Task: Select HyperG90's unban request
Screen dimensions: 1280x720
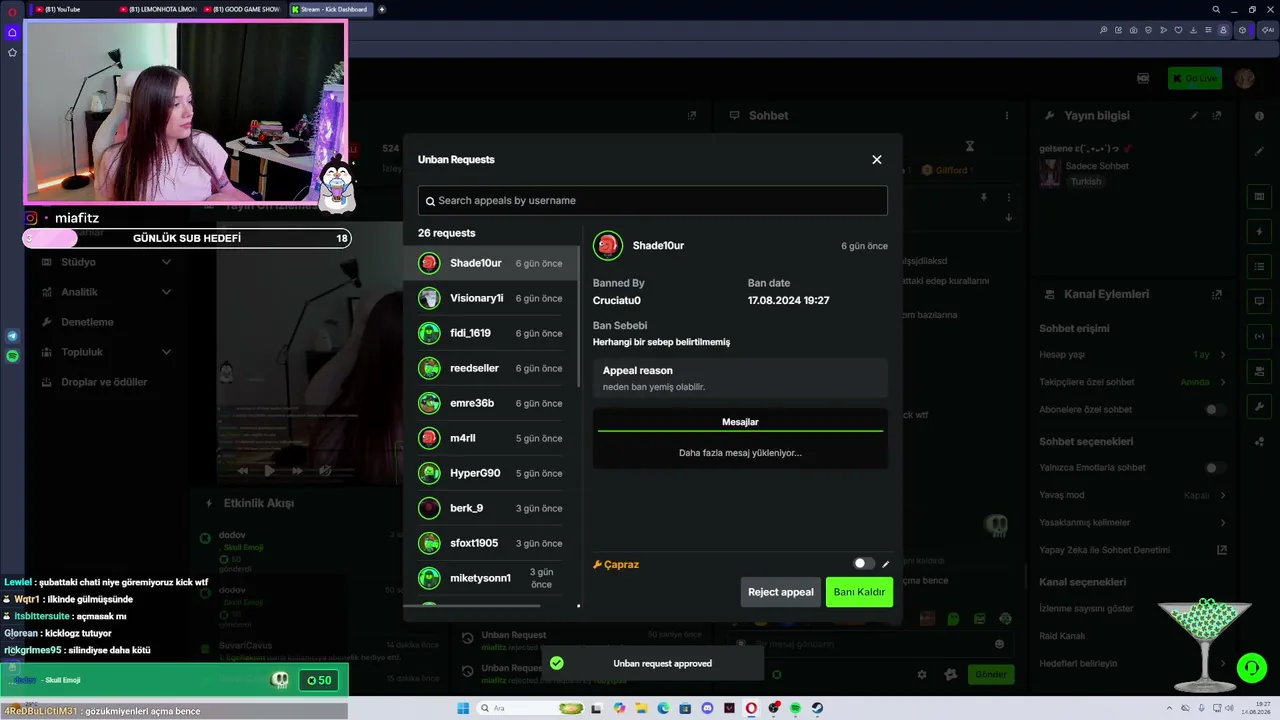Action: [x=490, y=473]
